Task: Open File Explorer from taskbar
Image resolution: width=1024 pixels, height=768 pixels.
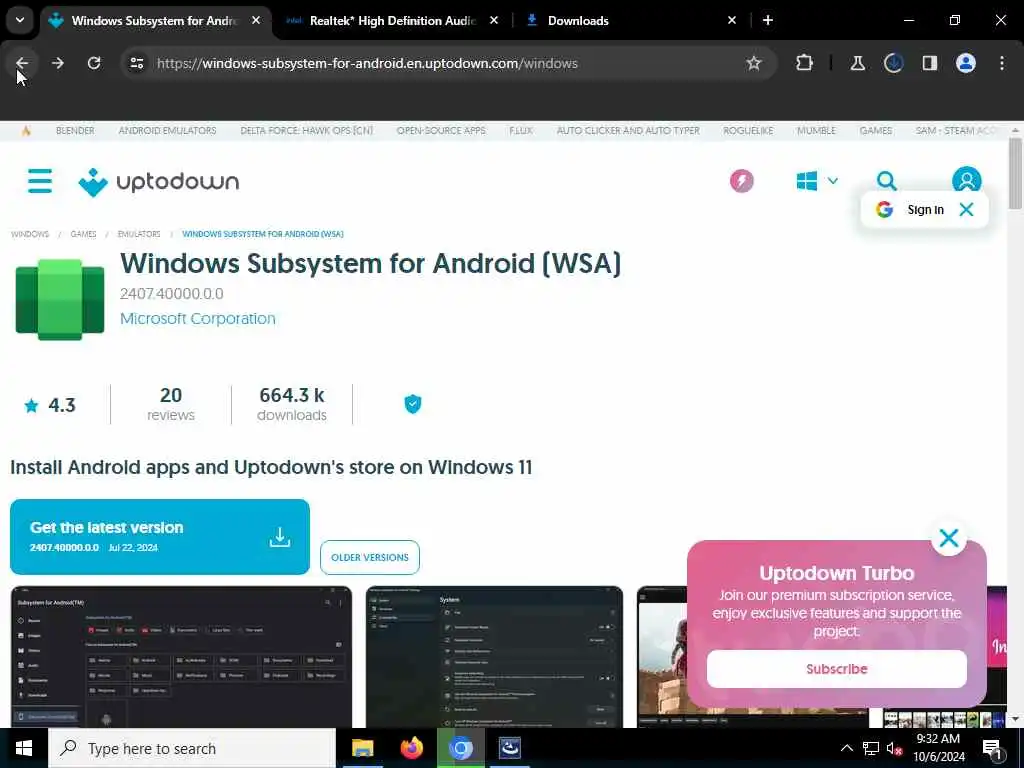Action: point(362,748)
